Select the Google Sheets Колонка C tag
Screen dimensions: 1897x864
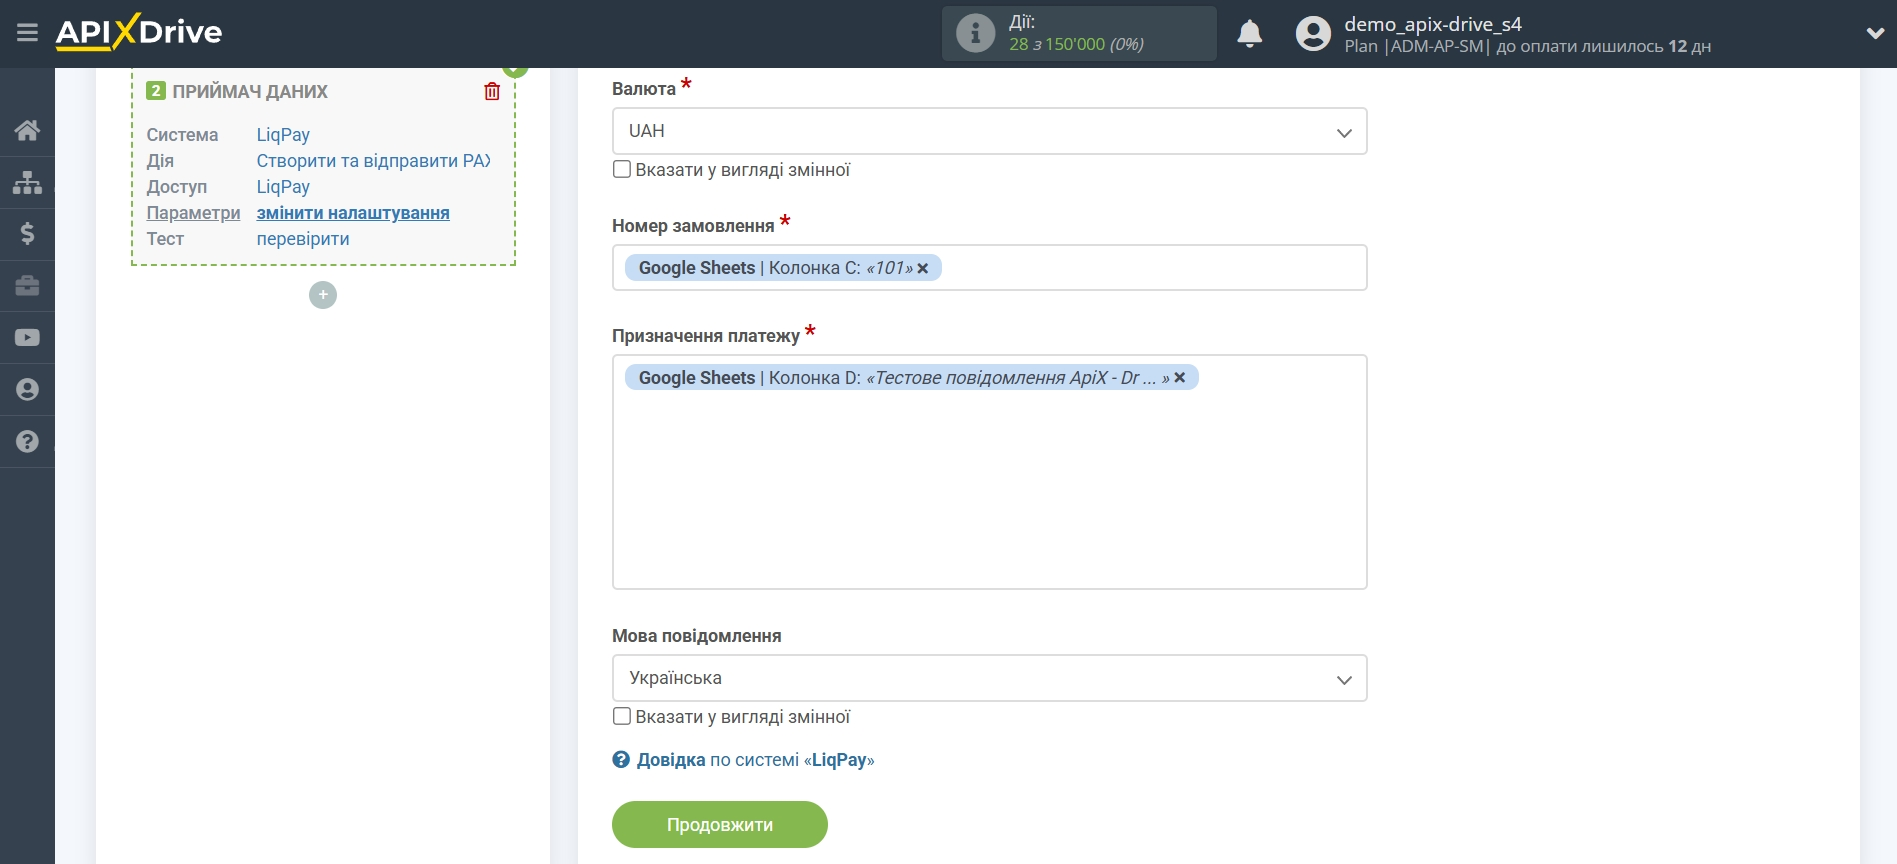(x=783, y=268)
